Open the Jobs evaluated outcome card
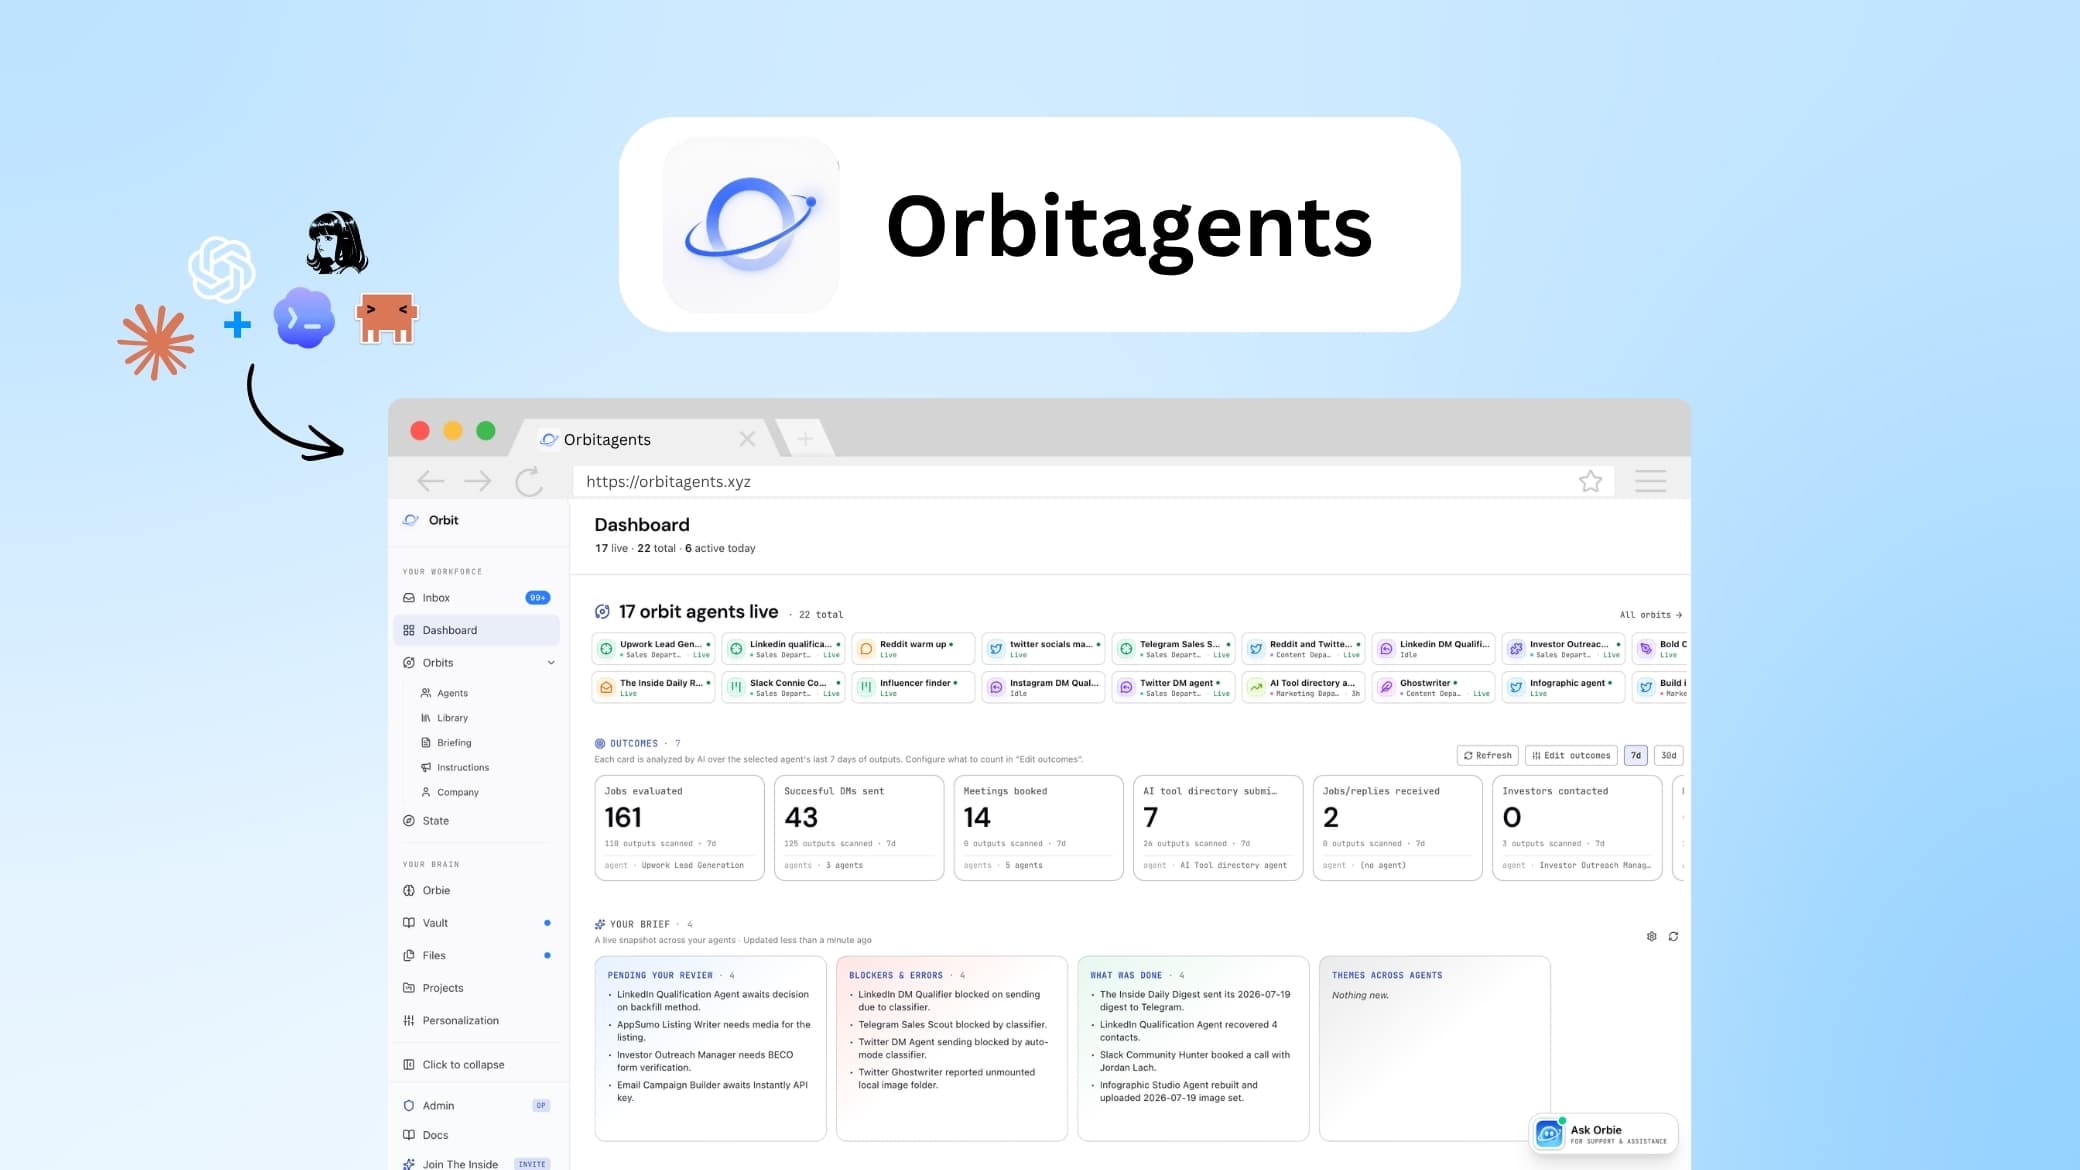Image resolution: width=2080 pixels, height=1170 pixels. click(x=680, y=828)
